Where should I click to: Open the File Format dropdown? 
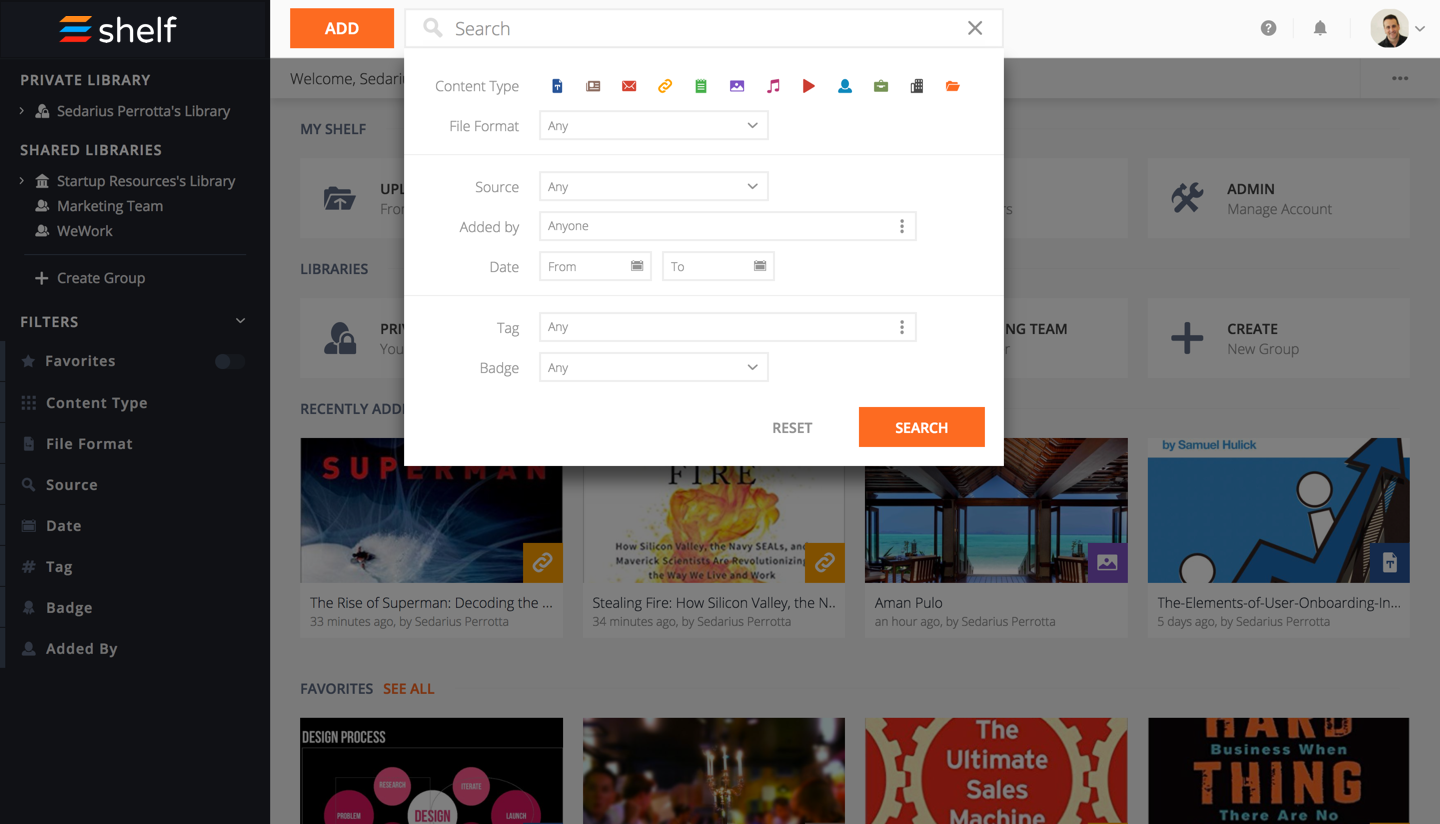tap(654, 126)
